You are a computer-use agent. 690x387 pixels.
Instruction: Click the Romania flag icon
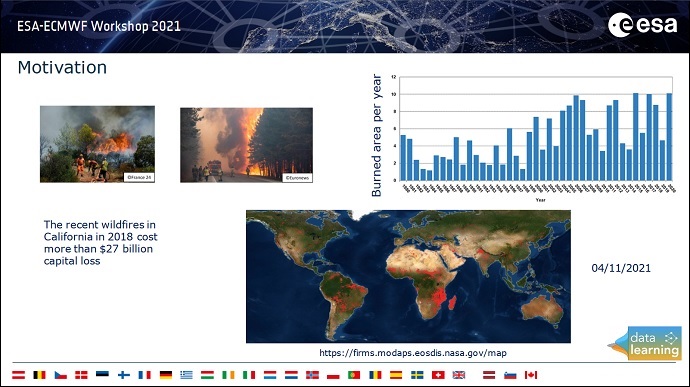[x=375, y=375]
